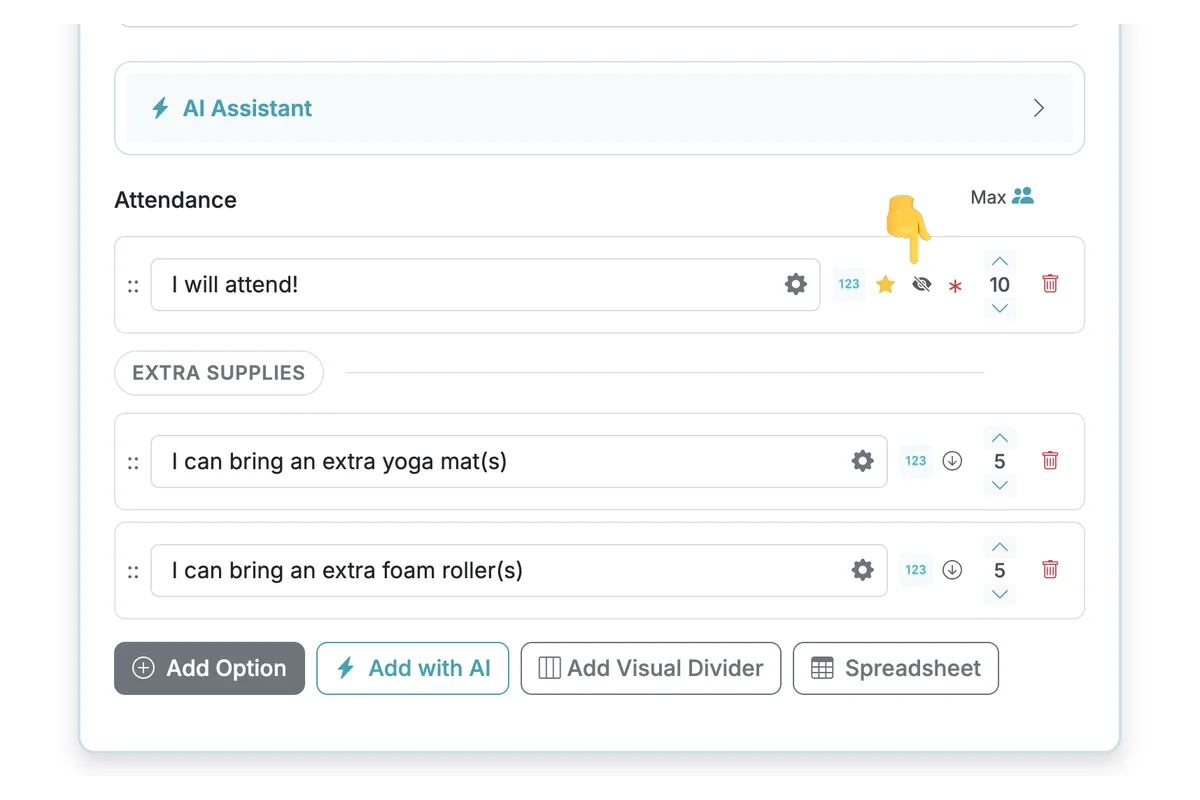Toggle the gold star on 'I will attend!'
Viewport: 1200px width, 800px height.
tap(885, 285)
